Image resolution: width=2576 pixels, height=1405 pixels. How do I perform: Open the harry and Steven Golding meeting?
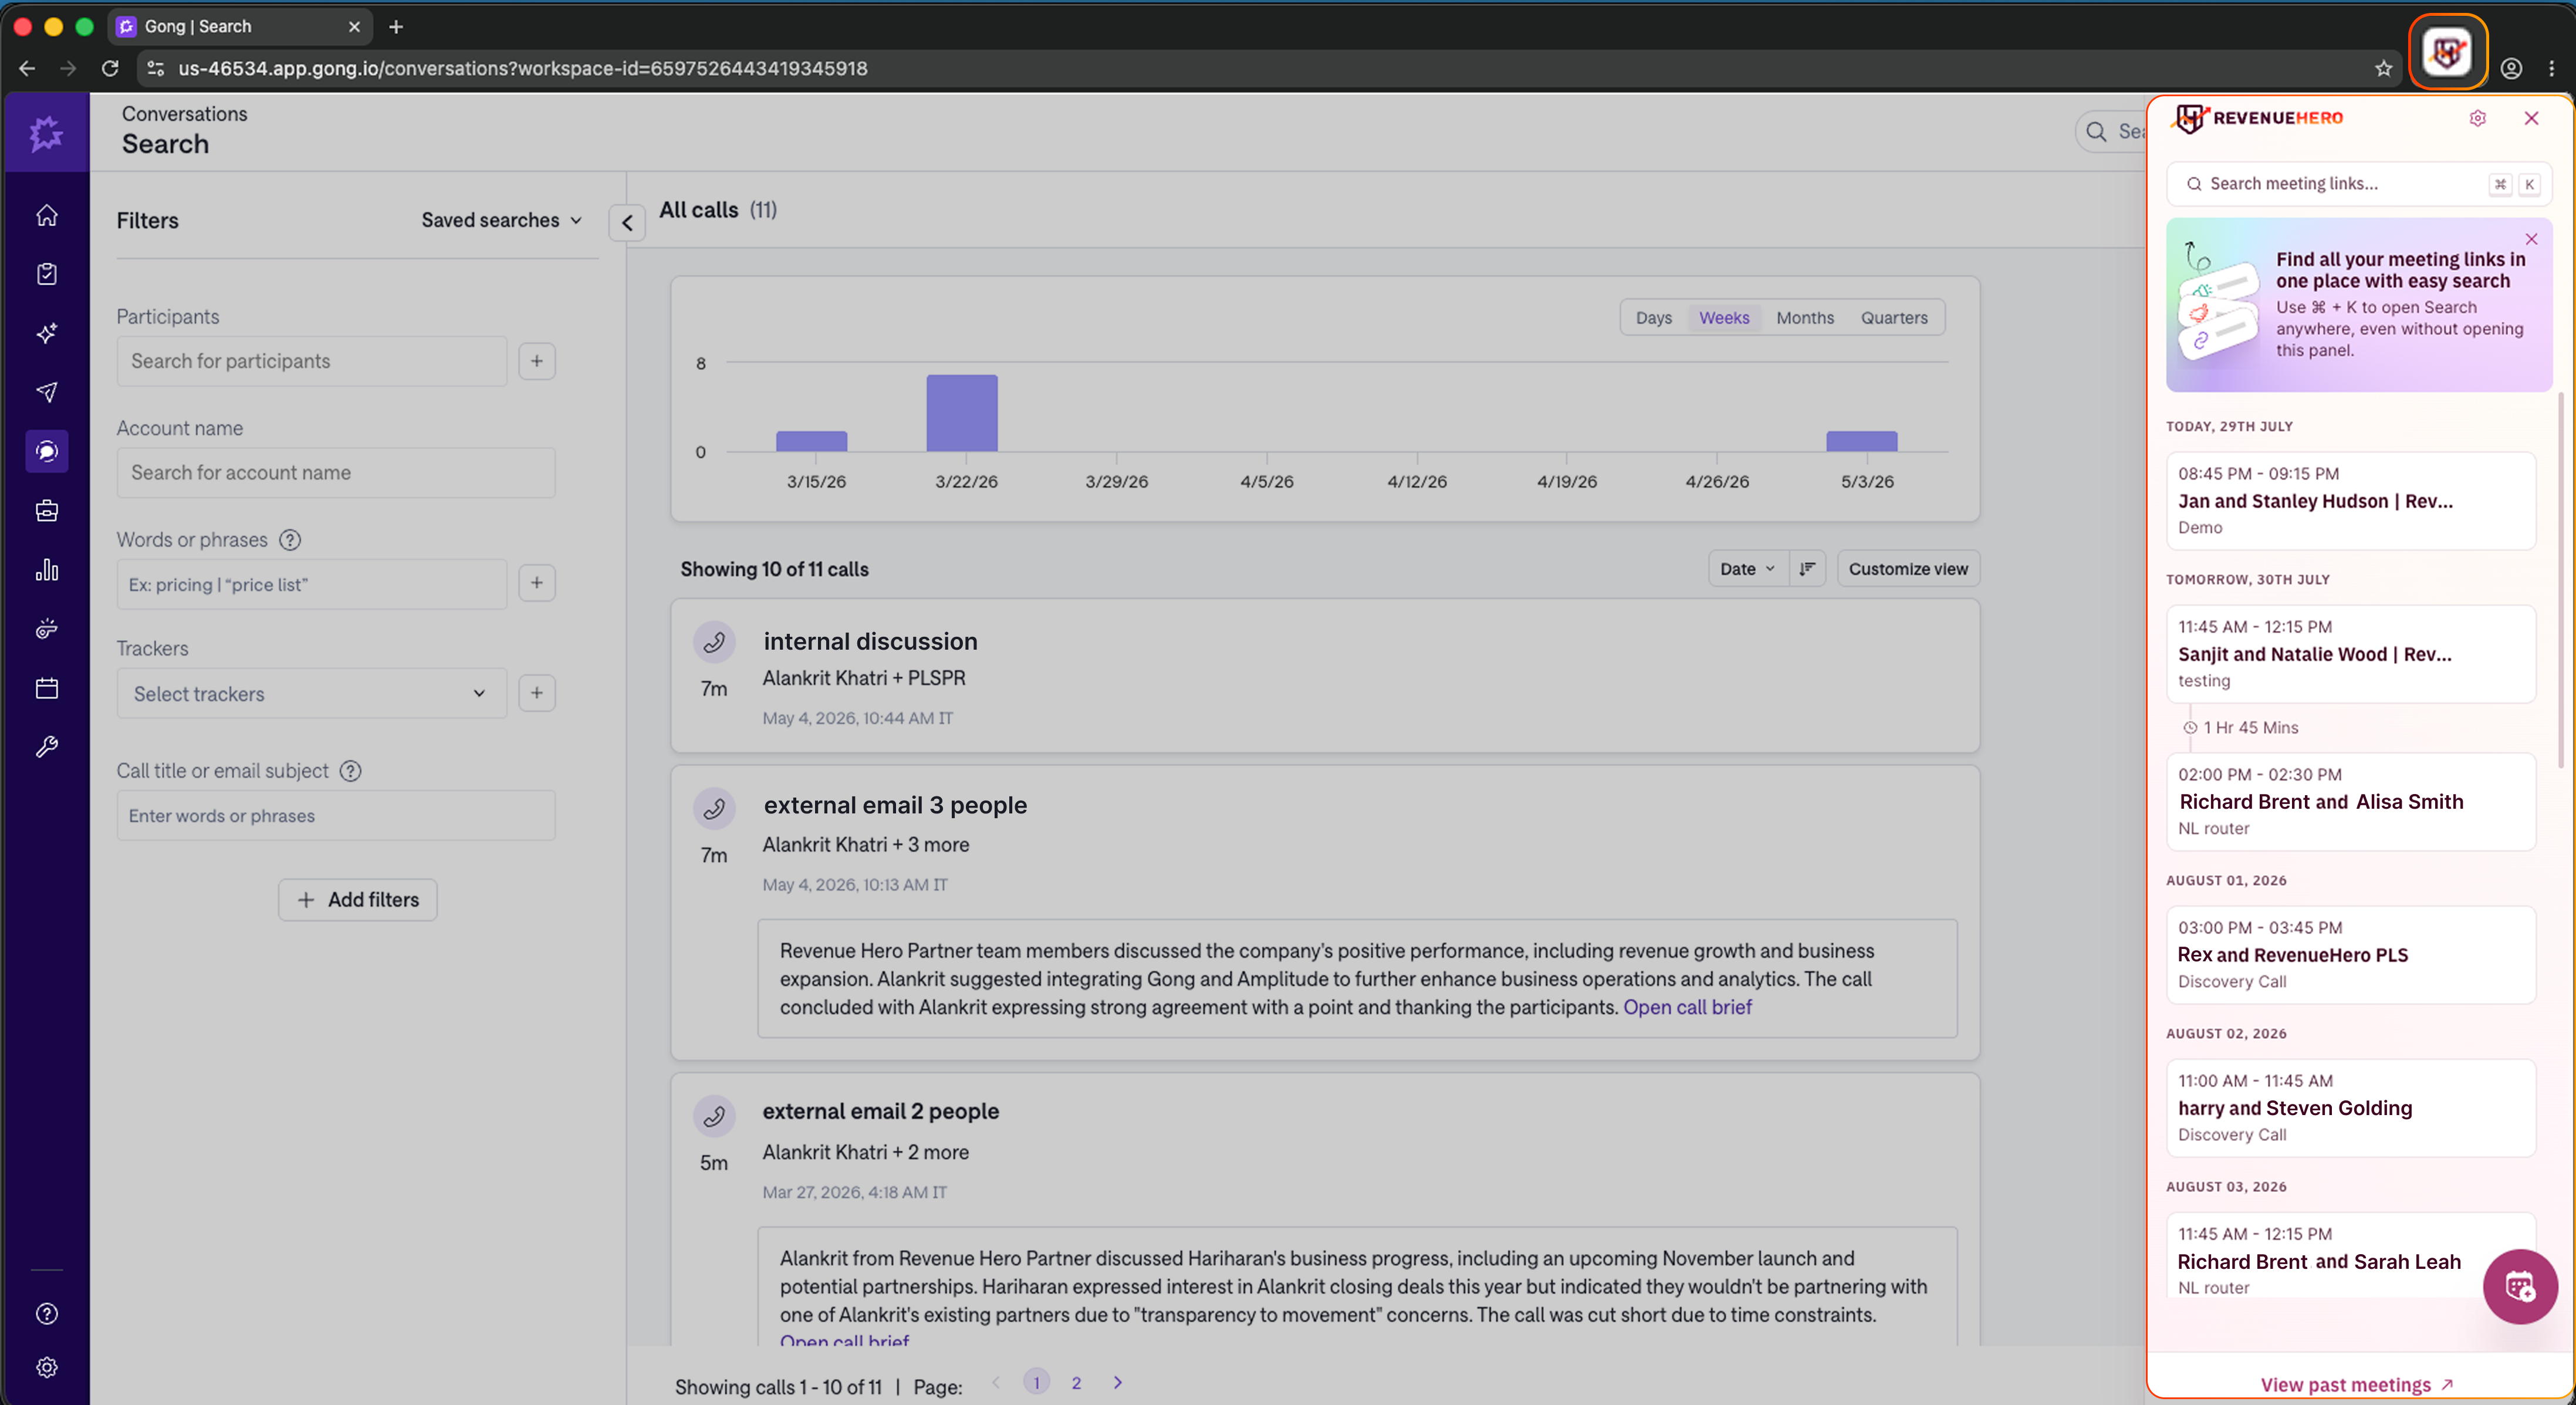(x=2351, y=1108)
